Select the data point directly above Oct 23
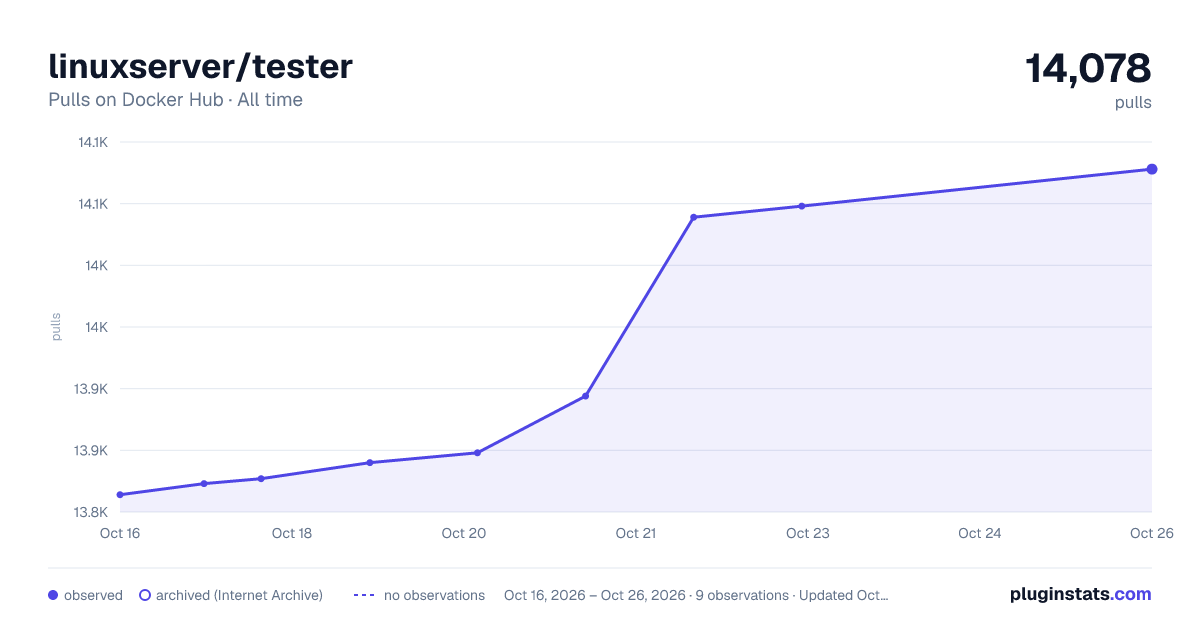This screenshot has width=1200, height=630. 802,206
